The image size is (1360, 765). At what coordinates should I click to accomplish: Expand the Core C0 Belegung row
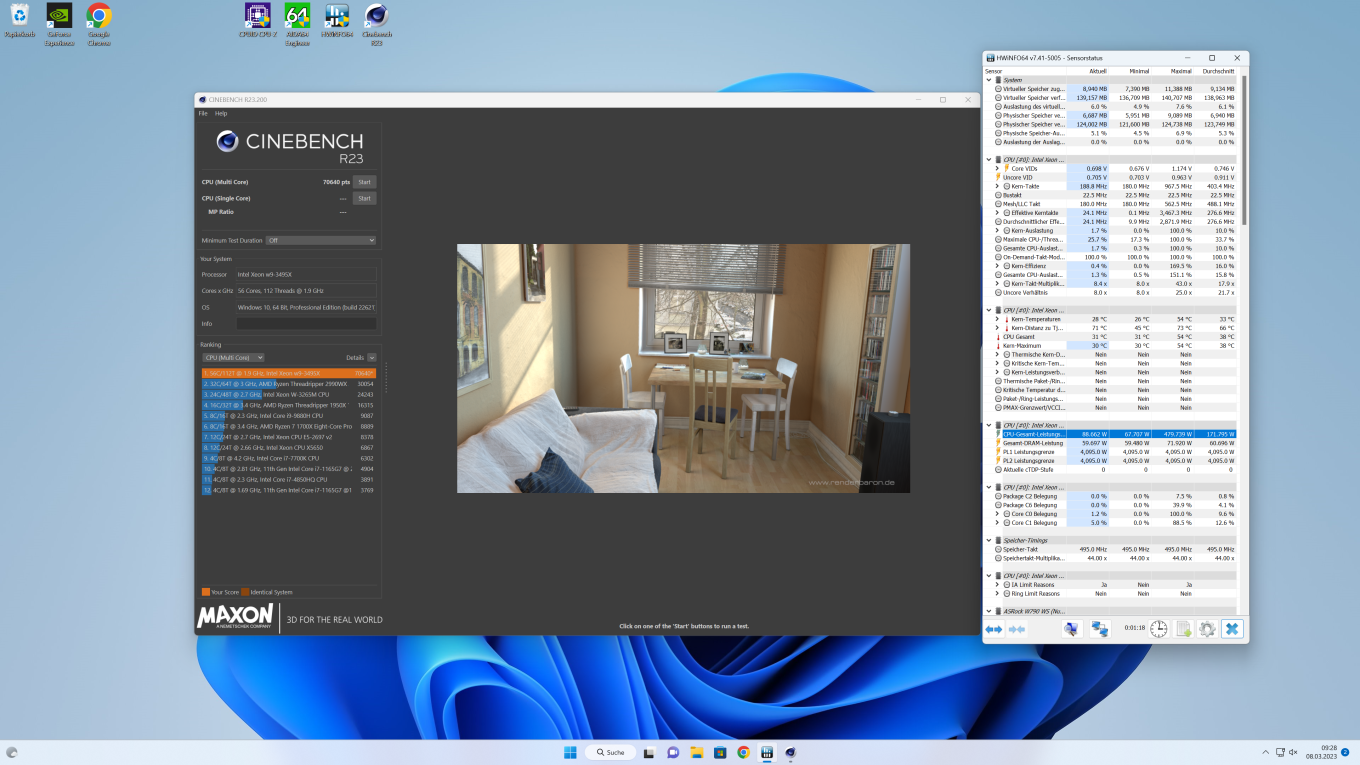click(997, 514)
